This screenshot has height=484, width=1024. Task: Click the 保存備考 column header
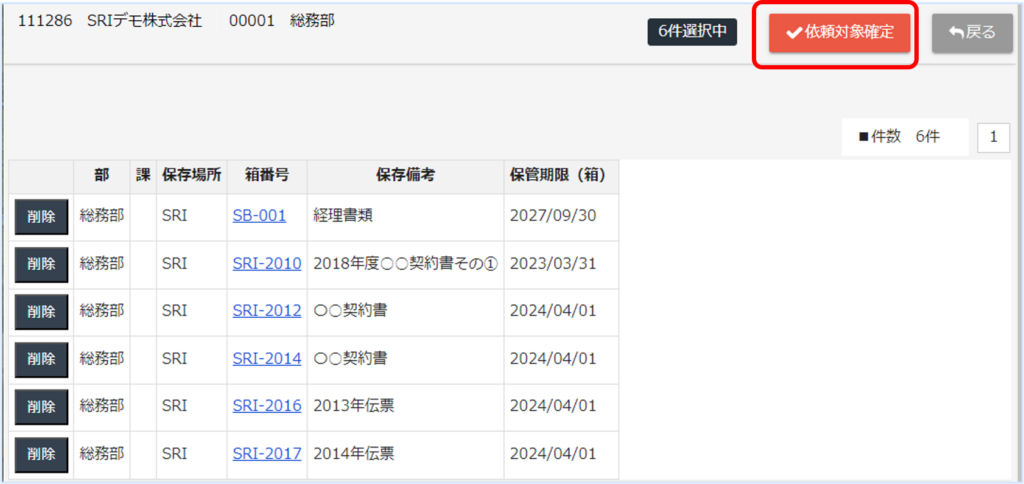click(406, 176)
